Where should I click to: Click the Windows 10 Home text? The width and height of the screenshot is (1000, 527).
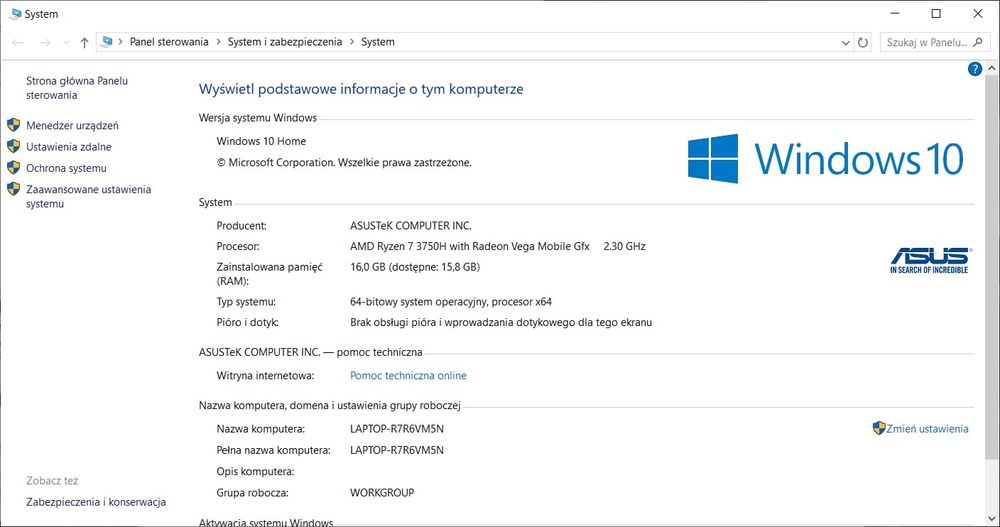tap(261, 142)
